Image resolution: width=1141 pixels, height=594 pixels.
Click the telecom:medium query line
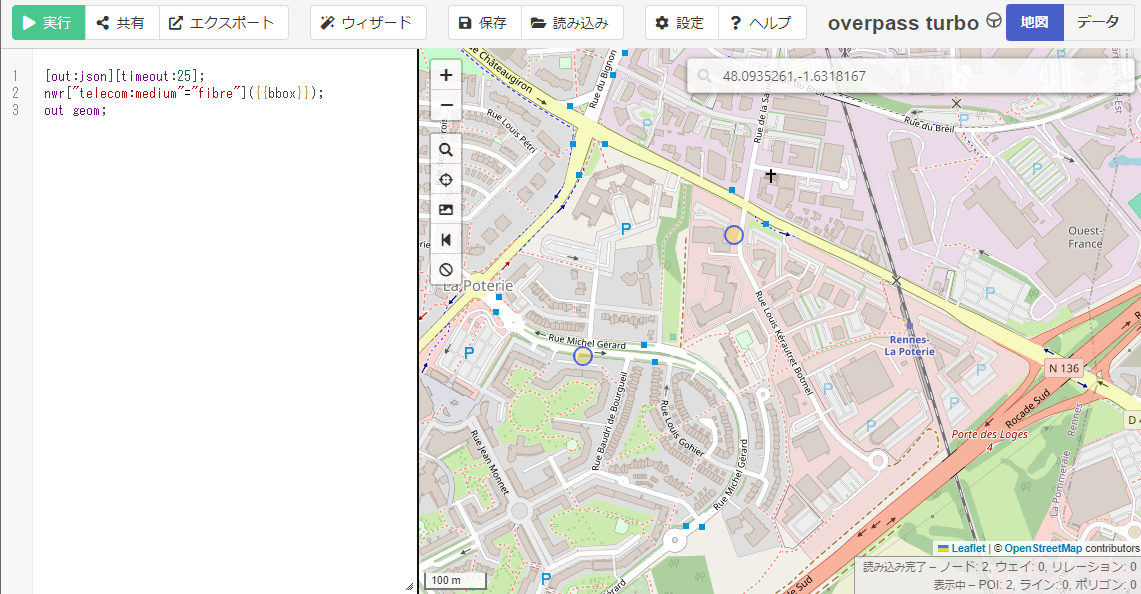(183, 93)
